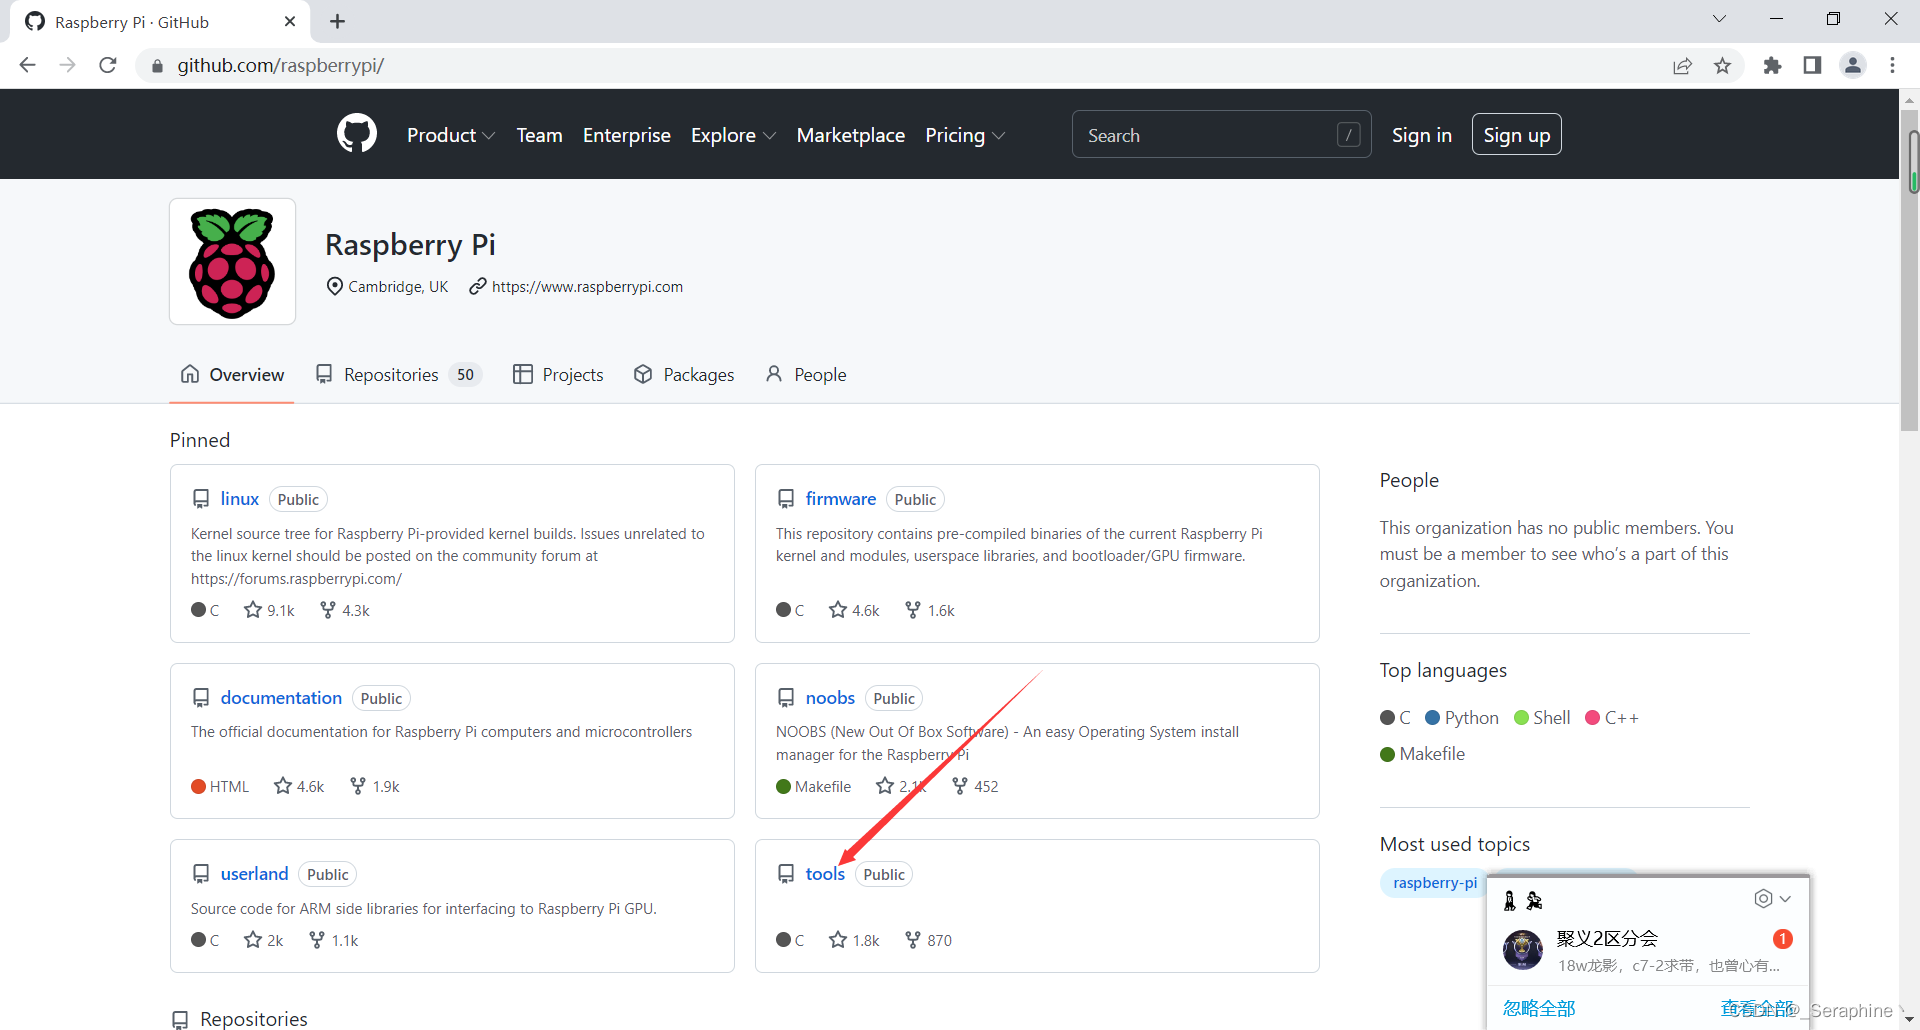Reload the page with refresh icon
The width and height of the screenshot is (1920, 1030).
click(108, 65)
